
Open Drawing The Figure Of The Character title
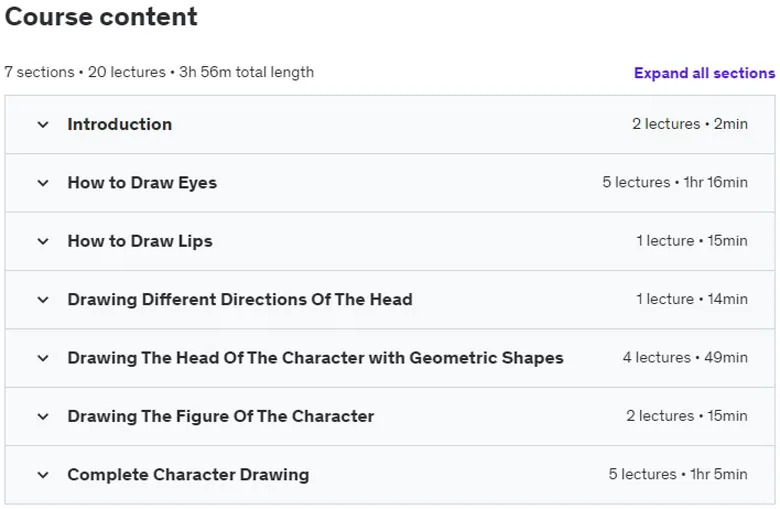coord(221,416)
